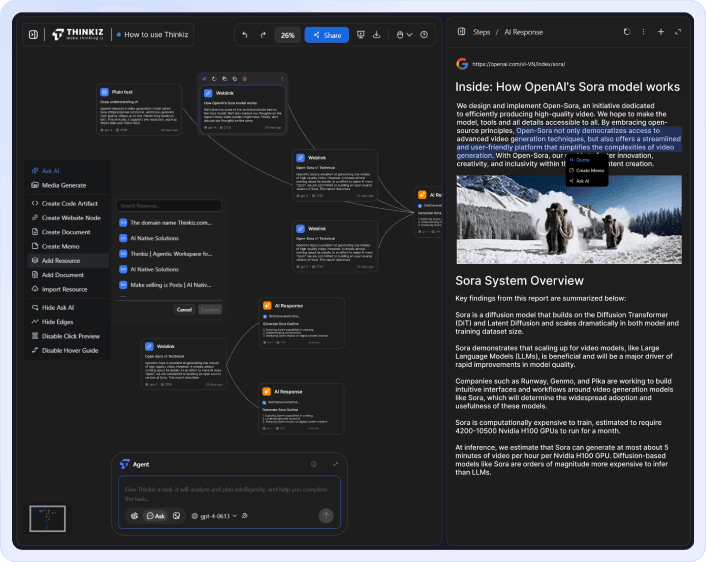The height and width of the screenshot is (562, 706).
Task: Choose Create Document menu item
Action: [x=68, y=232]
